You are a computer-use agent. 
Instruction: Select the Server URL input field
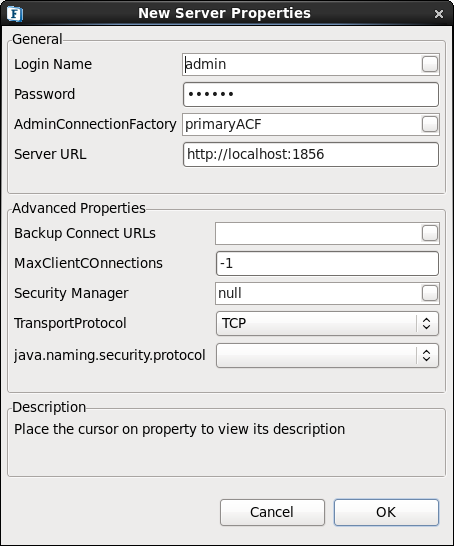311,154
